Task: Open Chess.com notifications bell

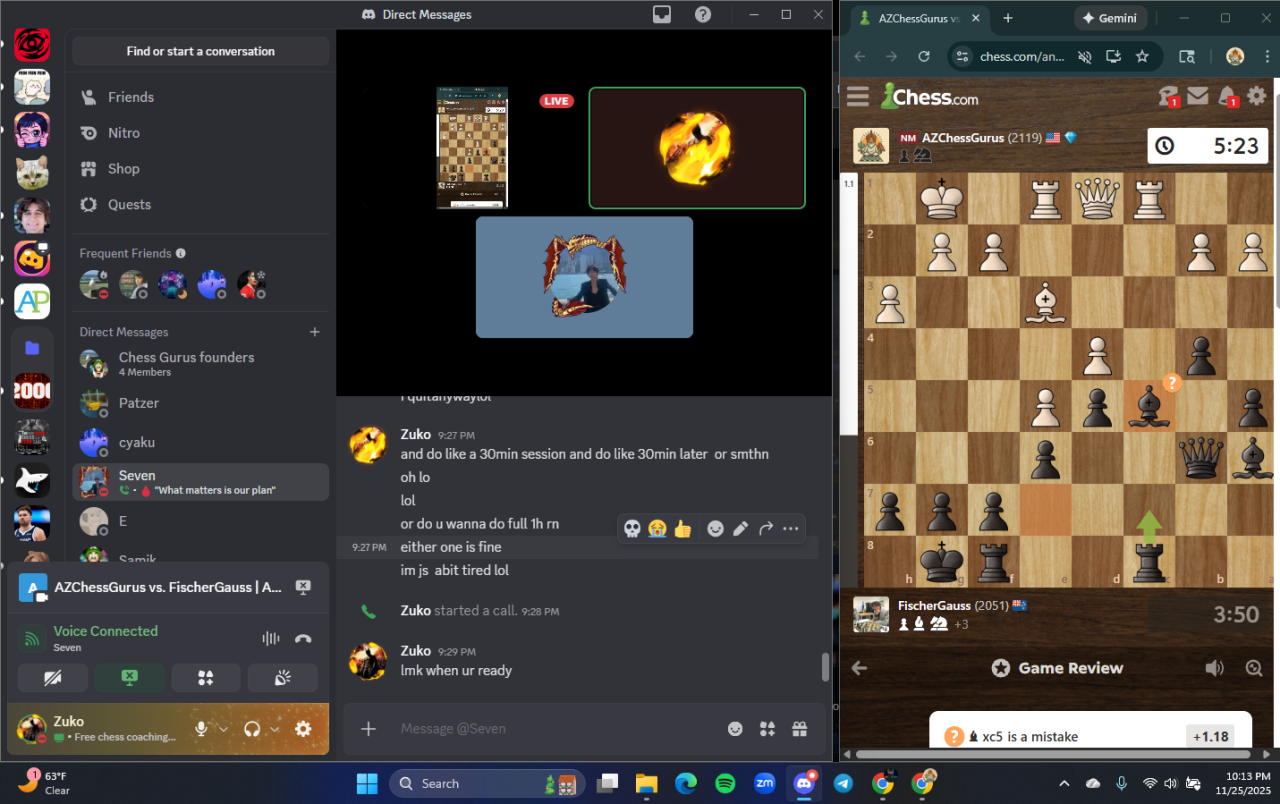Action: [x=1227, y=96]
